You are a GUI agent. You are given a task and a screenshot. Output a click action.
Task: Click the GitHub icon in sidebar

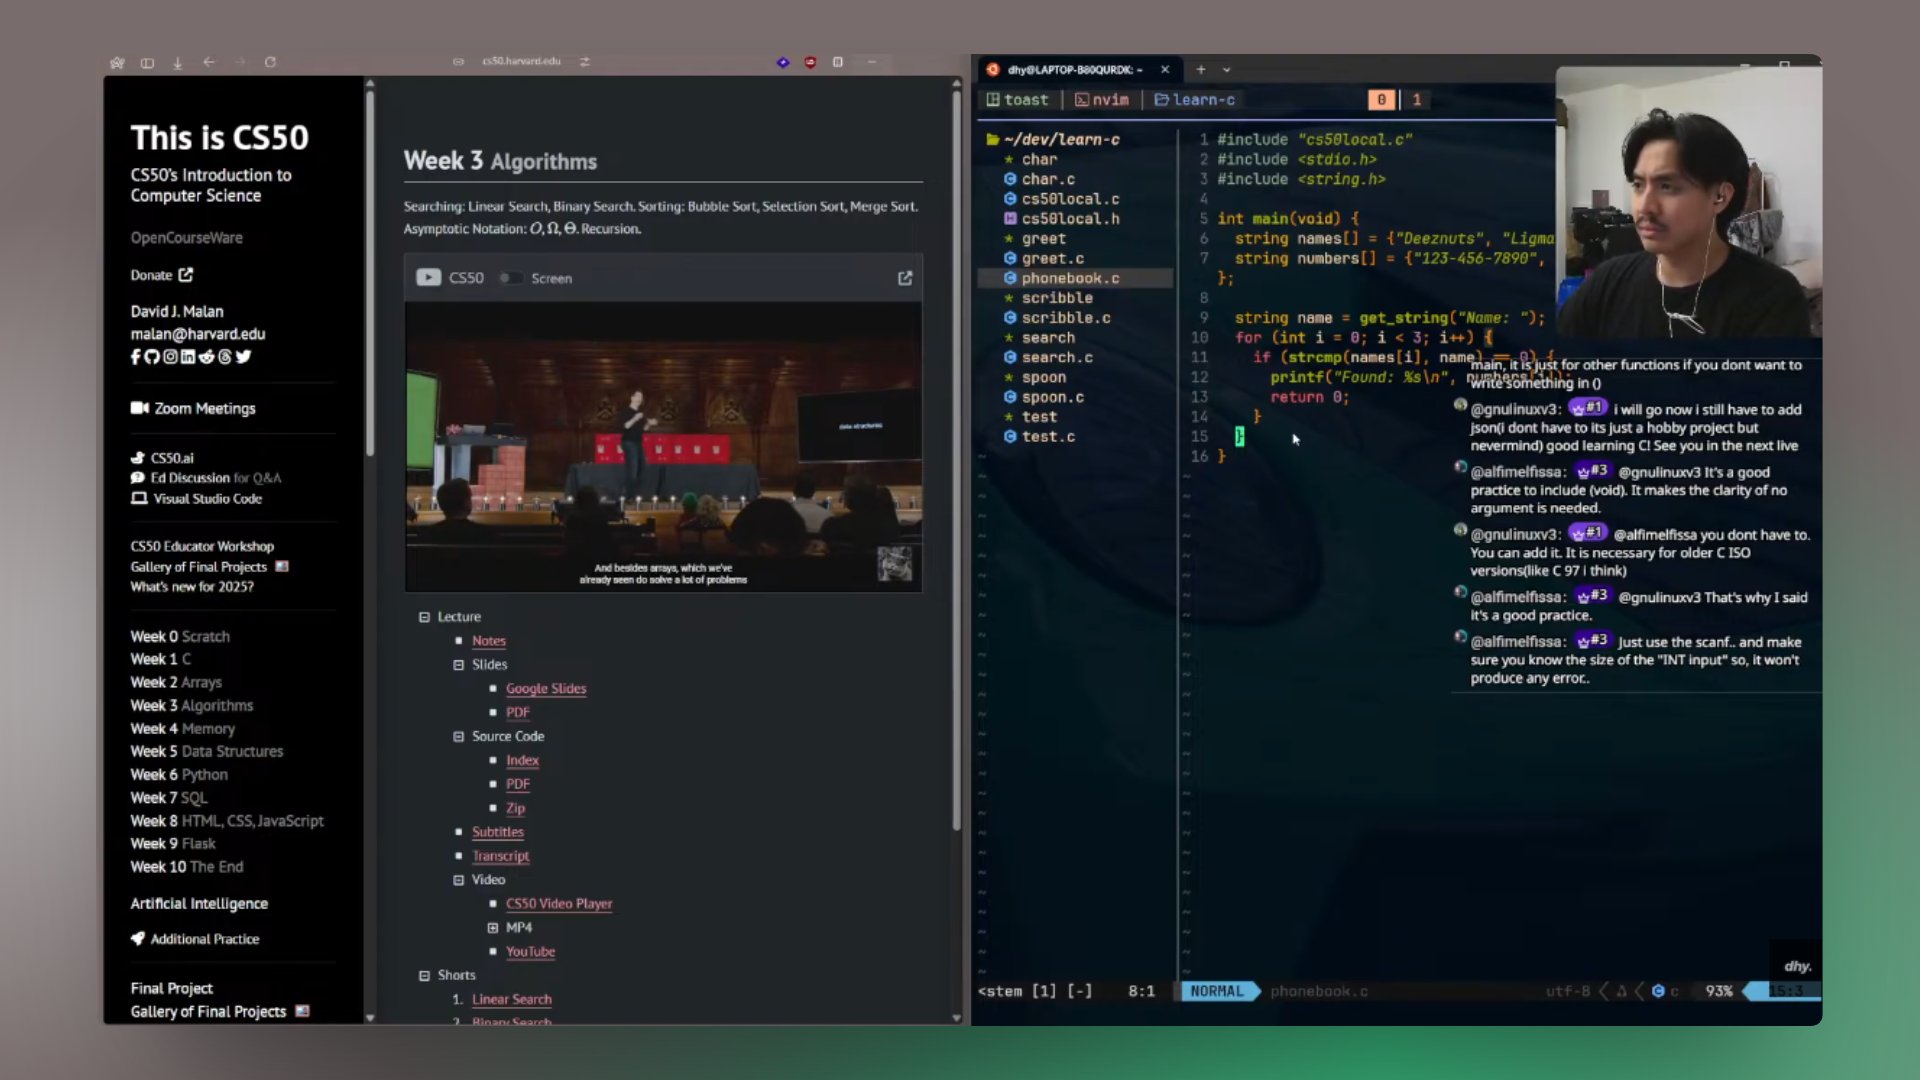152,357
